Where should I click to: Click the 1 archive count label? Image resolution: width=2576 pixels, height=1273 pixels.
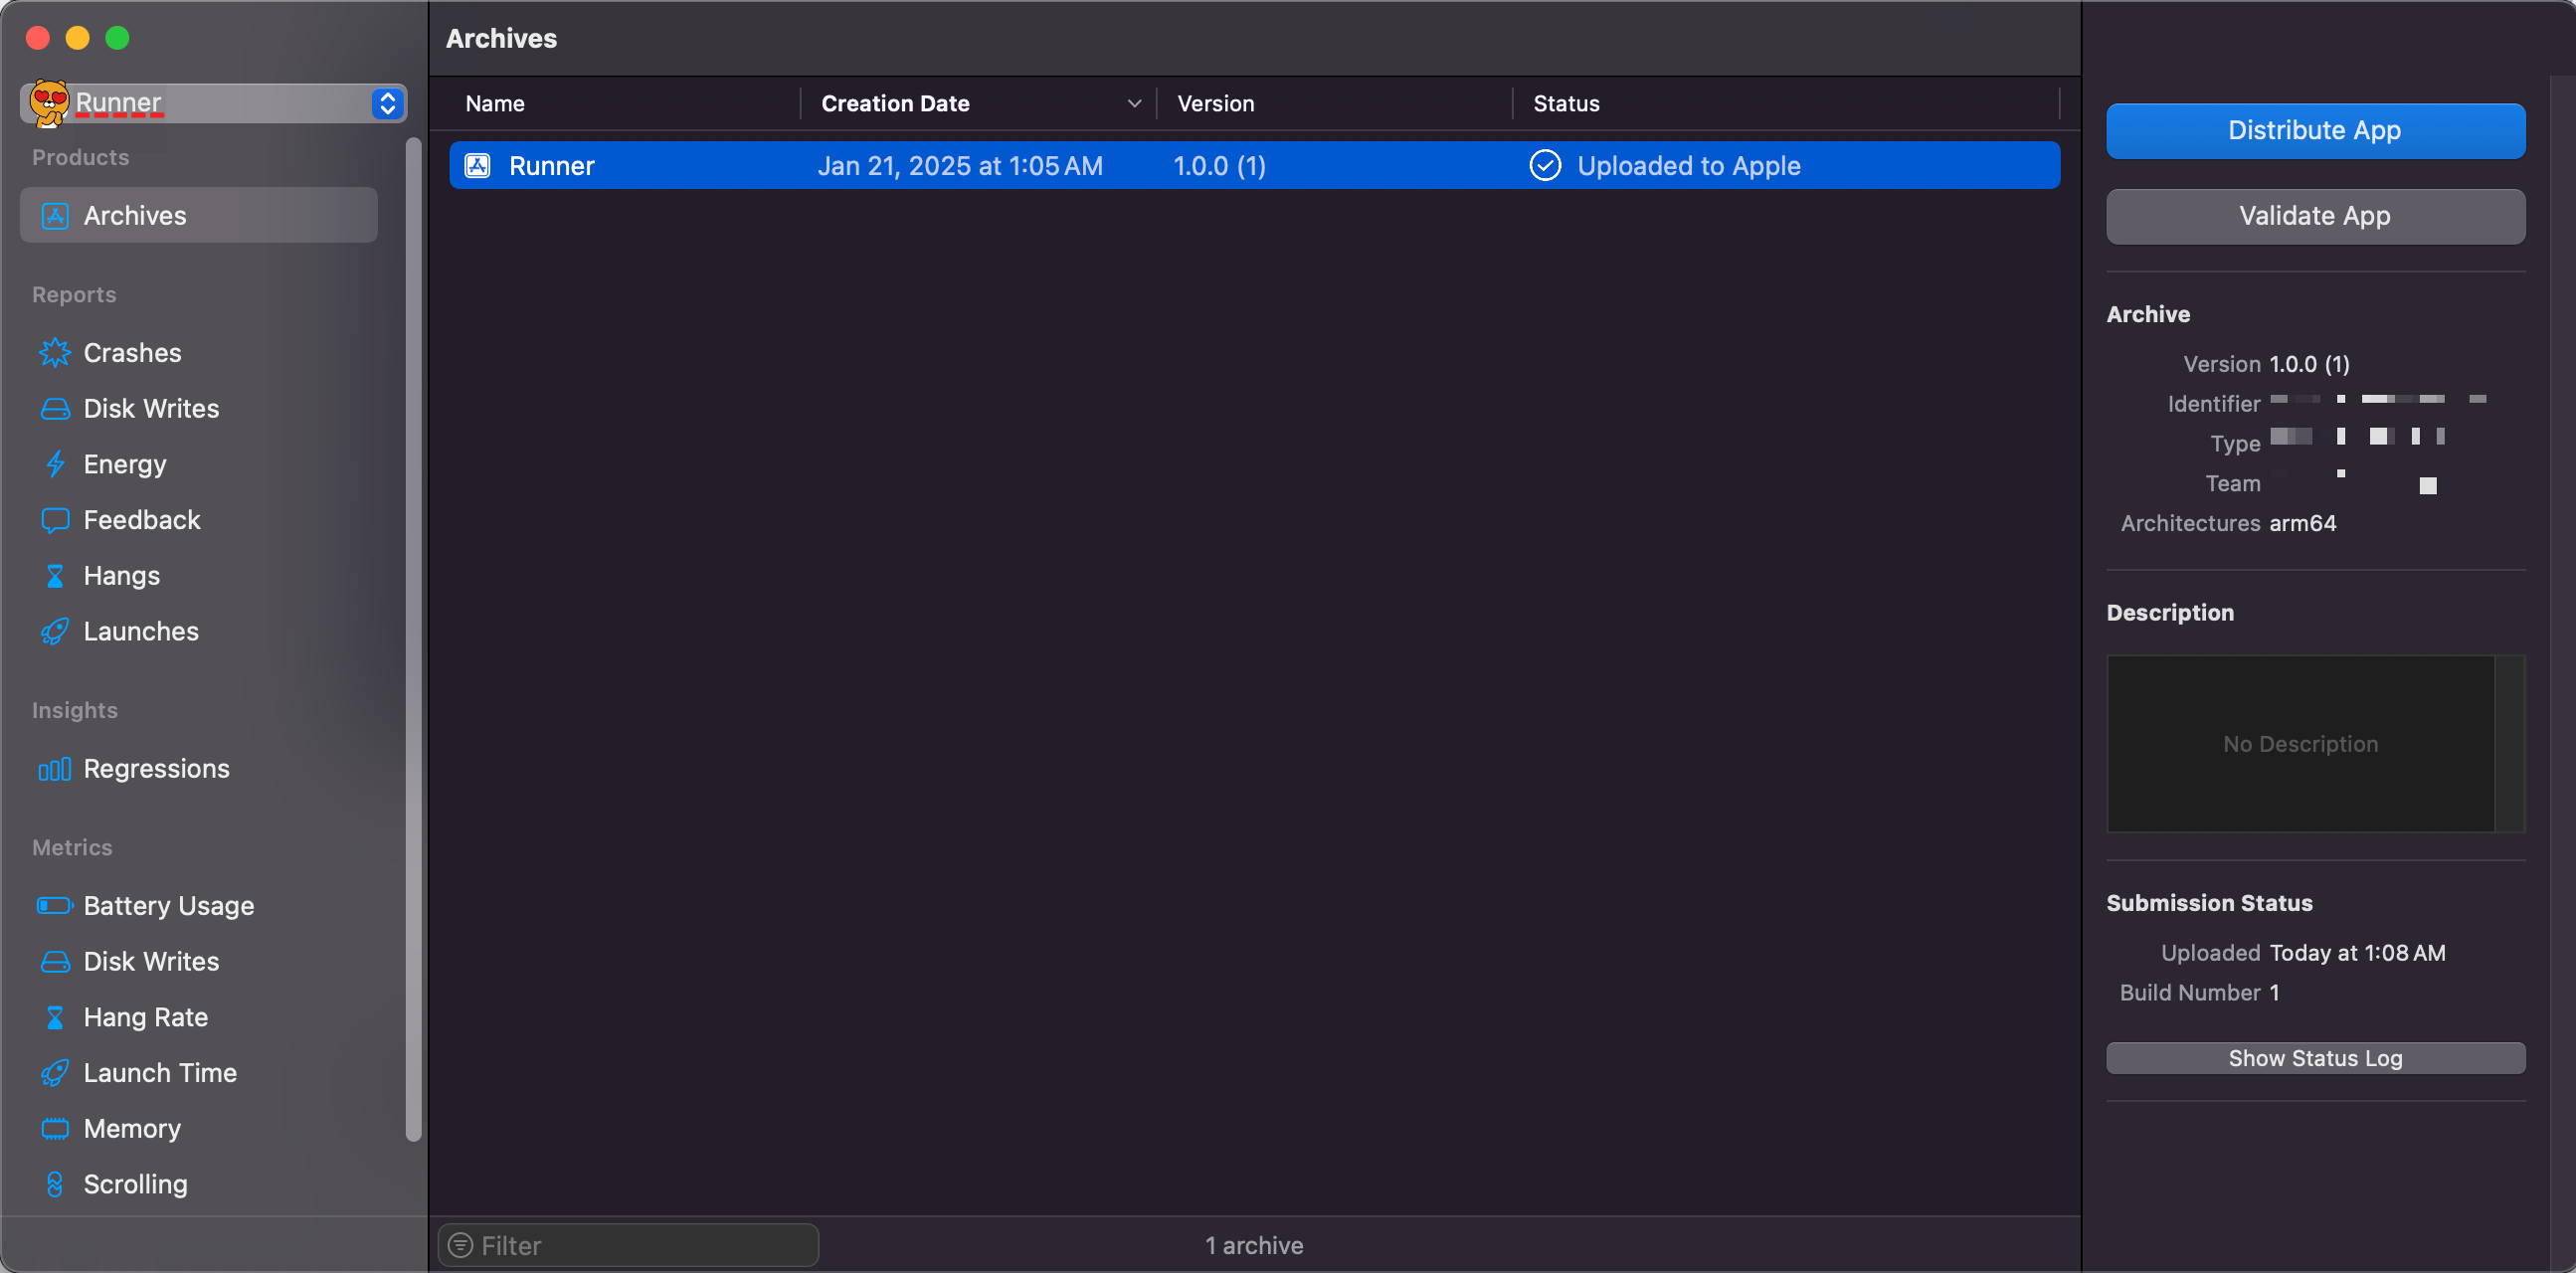pos(1254,1246)
